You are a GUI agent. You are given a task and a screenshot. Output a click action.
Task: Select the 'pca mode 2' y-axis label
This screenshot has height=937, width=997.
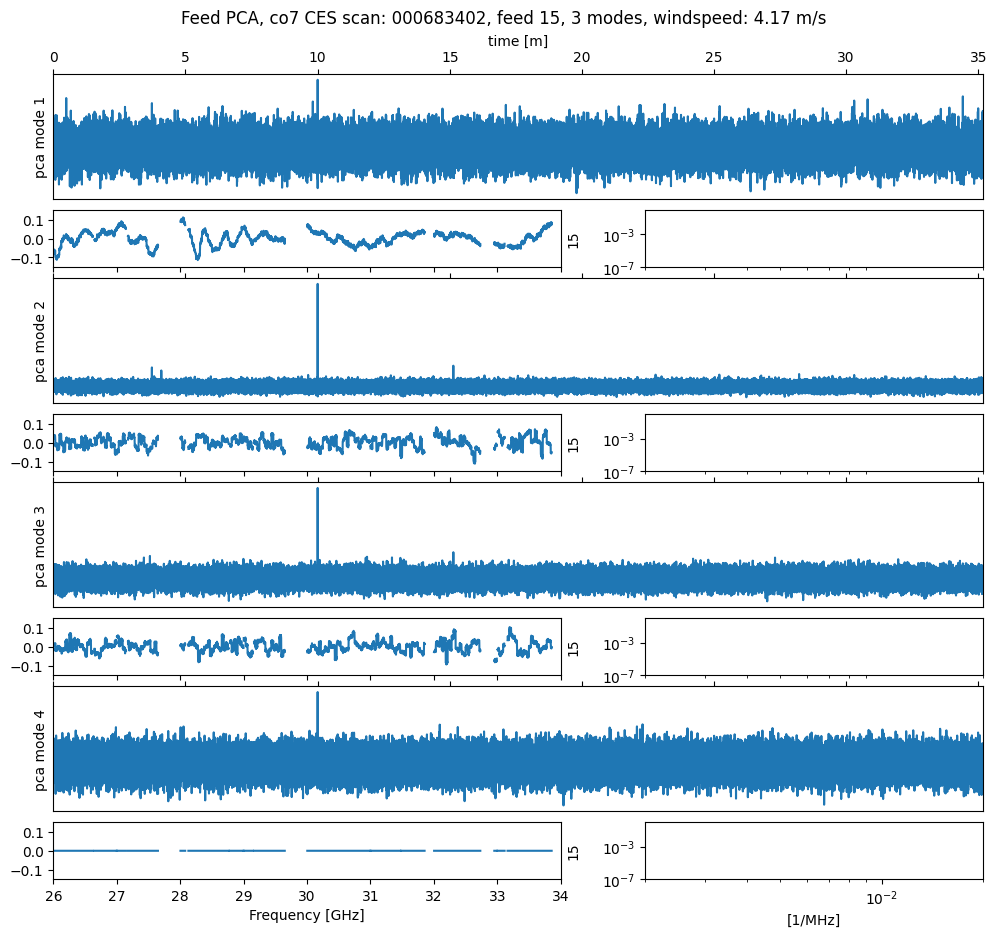tap(41, 342)
